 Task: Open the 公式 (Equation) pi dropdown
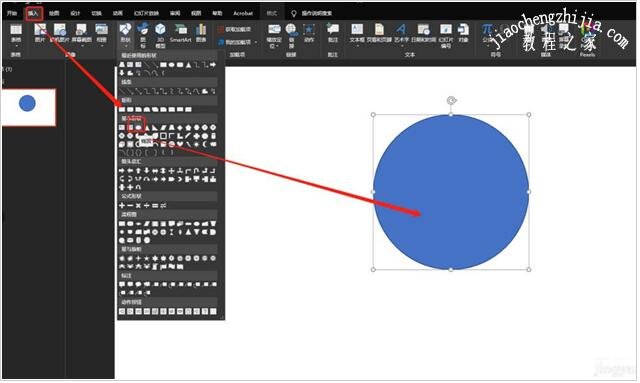[x=487, y=35]
